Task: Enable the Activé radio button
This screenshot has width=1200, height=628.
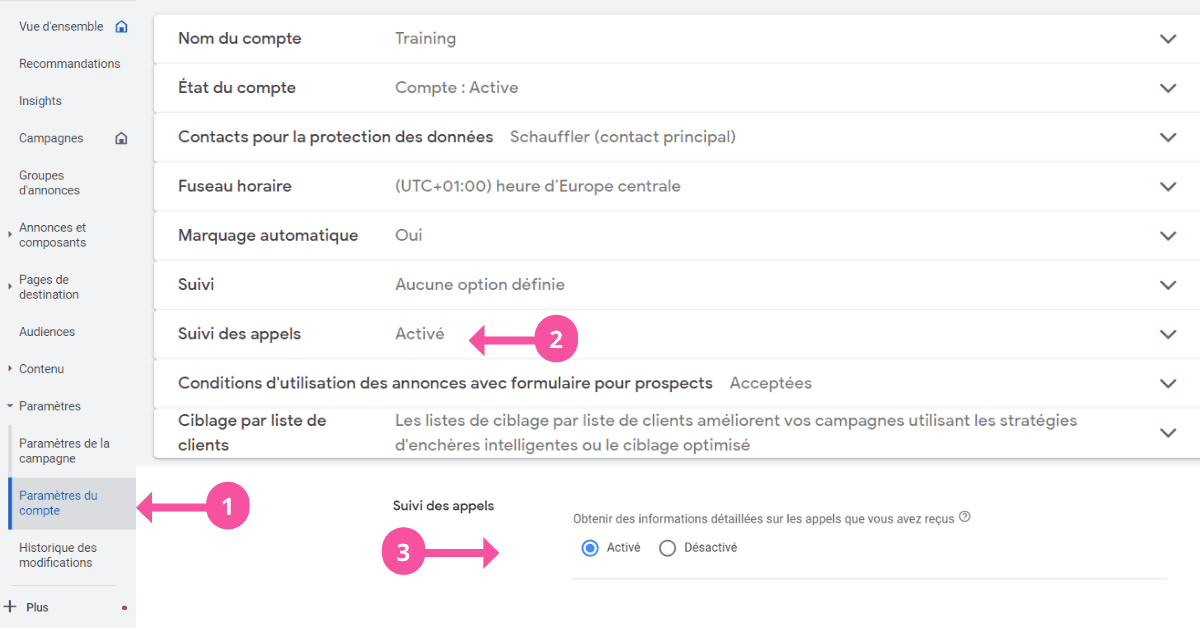Action: (x=589, y=547)
